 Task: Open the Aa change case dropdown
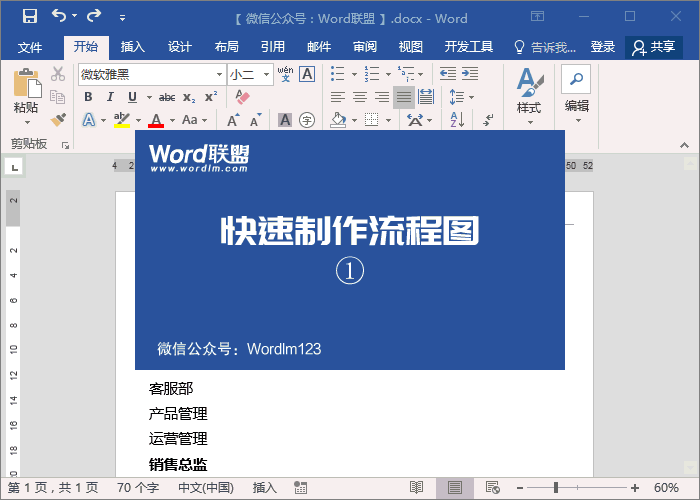pyautogui.click(x=195, y=120)
